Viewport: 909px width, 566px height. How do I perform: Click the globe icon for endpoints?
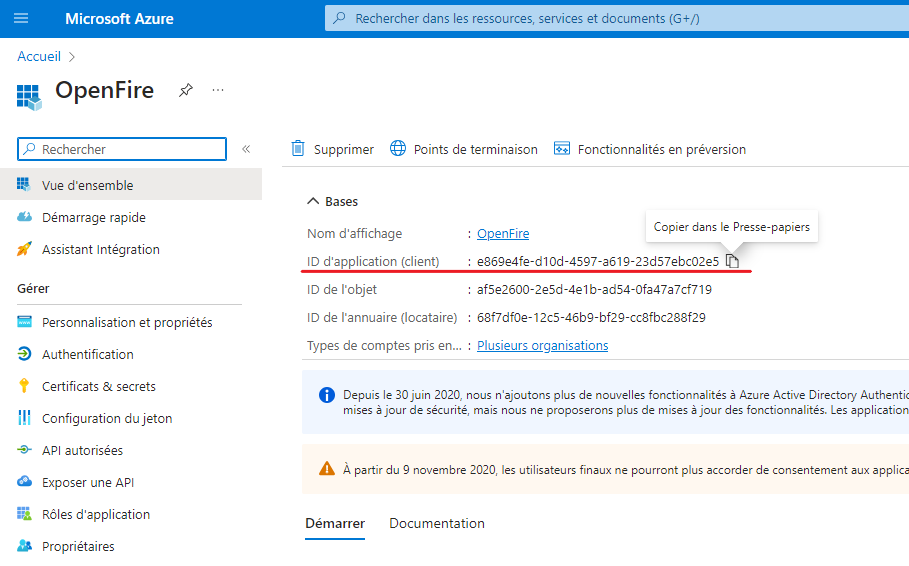pyautogui.click(x=398, y=148)
